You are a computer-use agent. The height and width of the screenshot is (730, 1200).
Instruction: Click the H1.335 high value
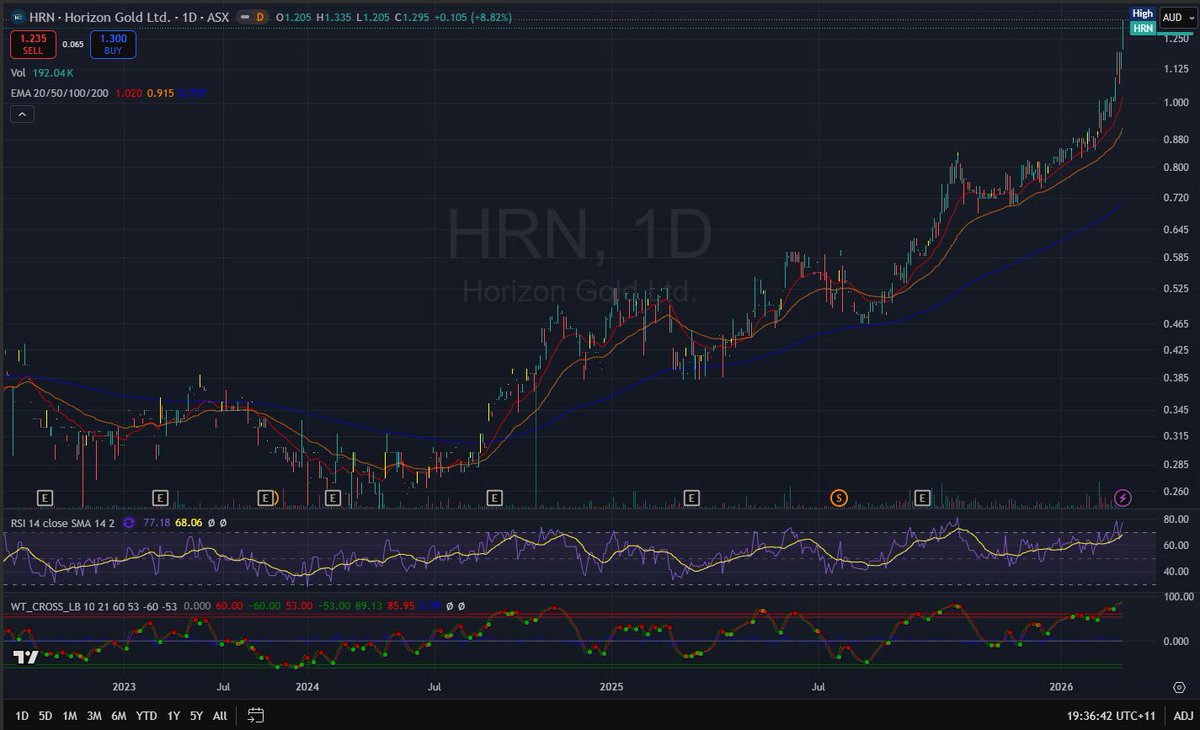pyautogui.click(x=334, y=17)
